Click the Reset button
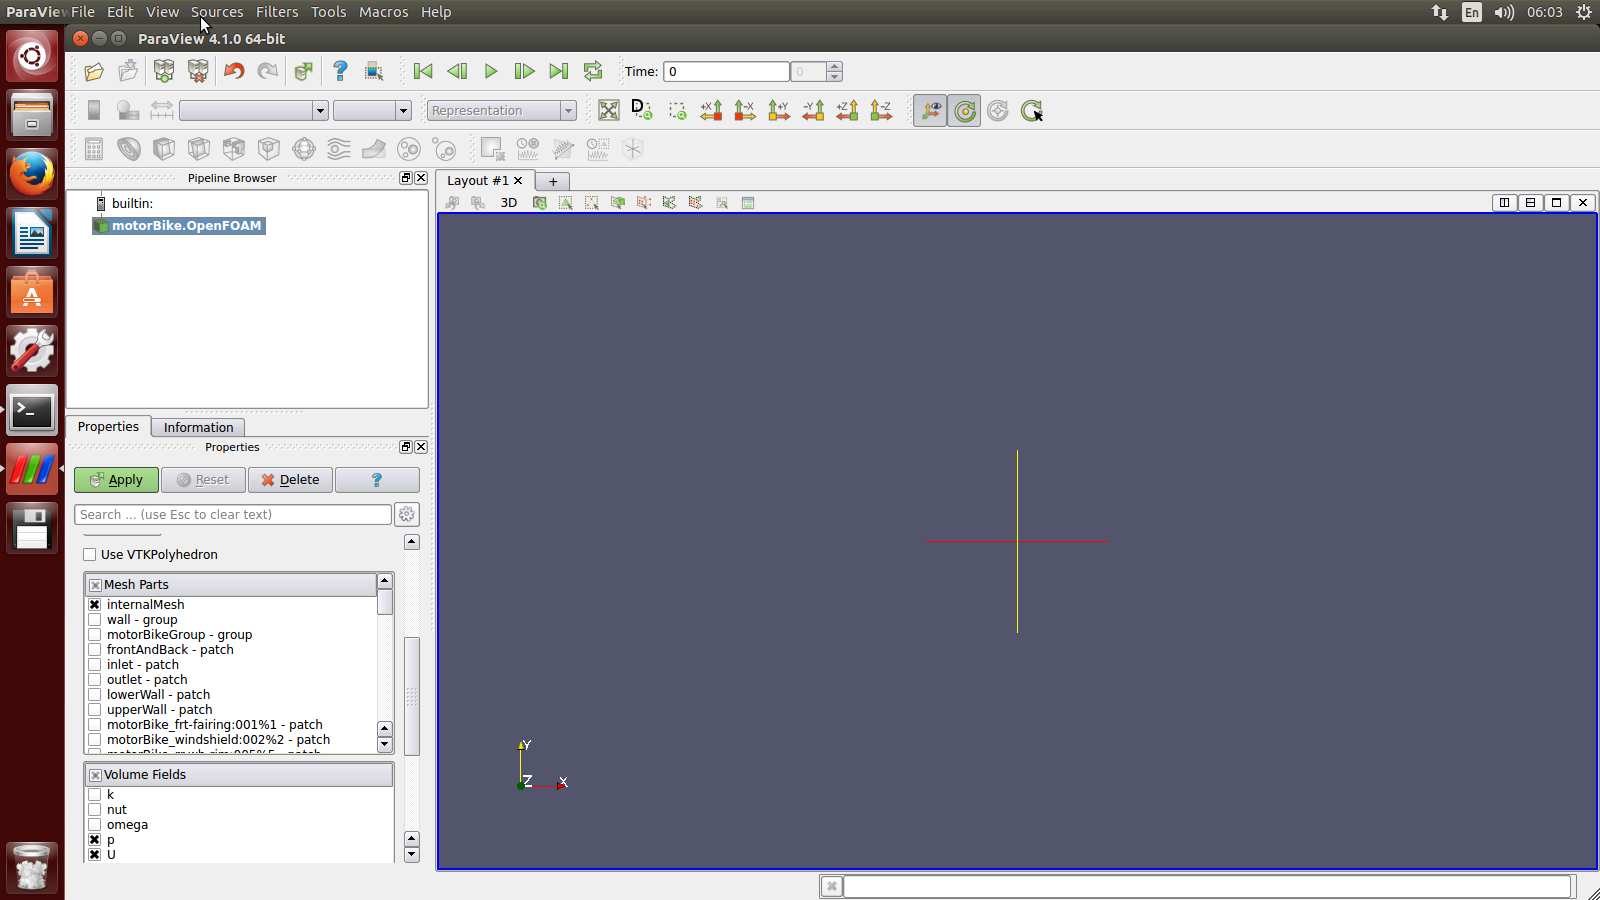The image size is (1600, 900). 203,480
